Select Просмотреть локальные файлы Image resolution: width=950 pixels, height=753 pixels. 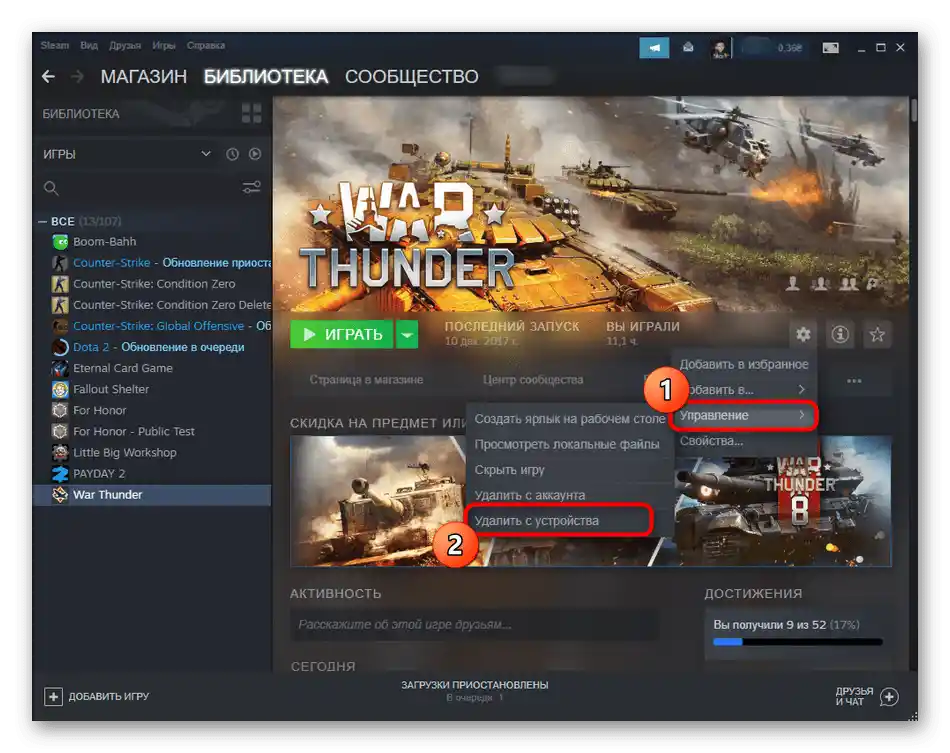(570, 444)
